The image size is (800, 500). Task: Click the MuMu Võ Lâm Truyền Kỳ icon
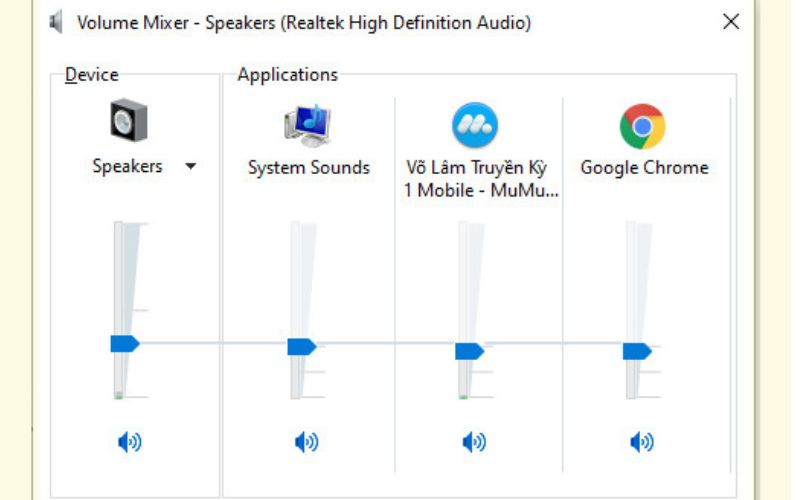(x=474, y=125)
